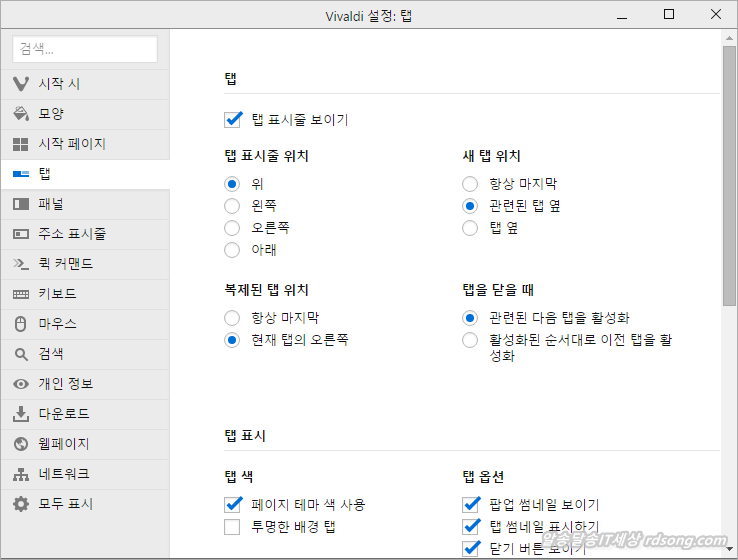Enable 투명한 배경 탭 checkbox
The width and height of the screenshot is (738, 560).
[233, 527]
